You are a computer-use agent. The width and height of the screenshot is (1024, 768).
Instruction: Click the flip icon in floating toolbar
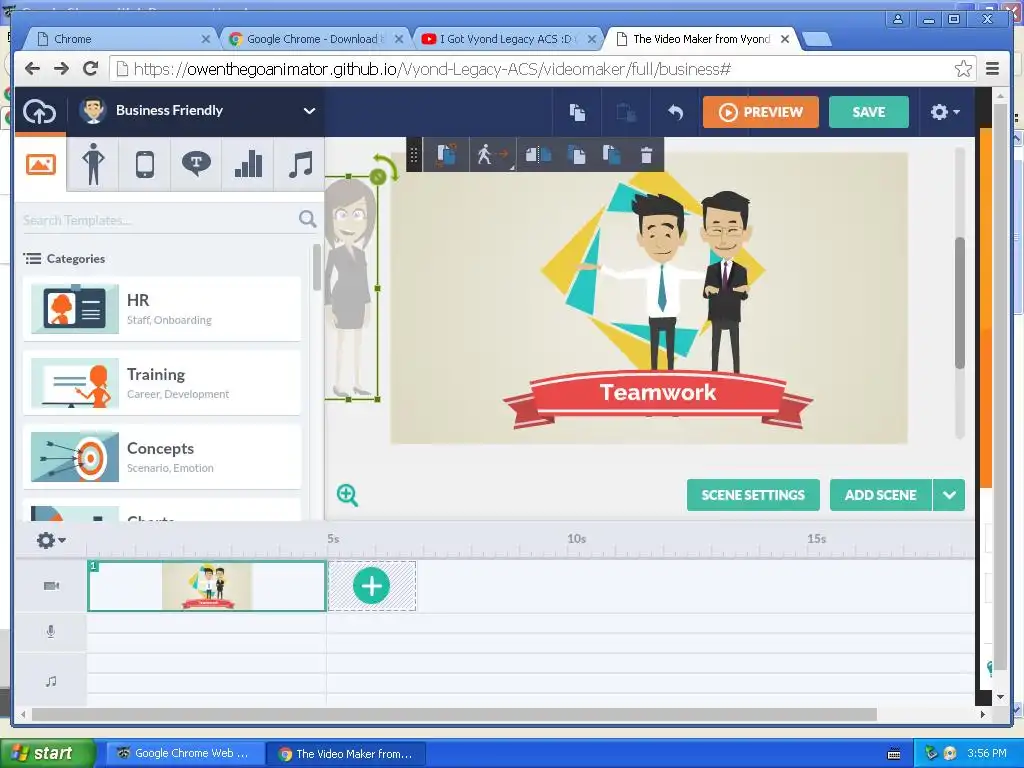coord(538,155)
